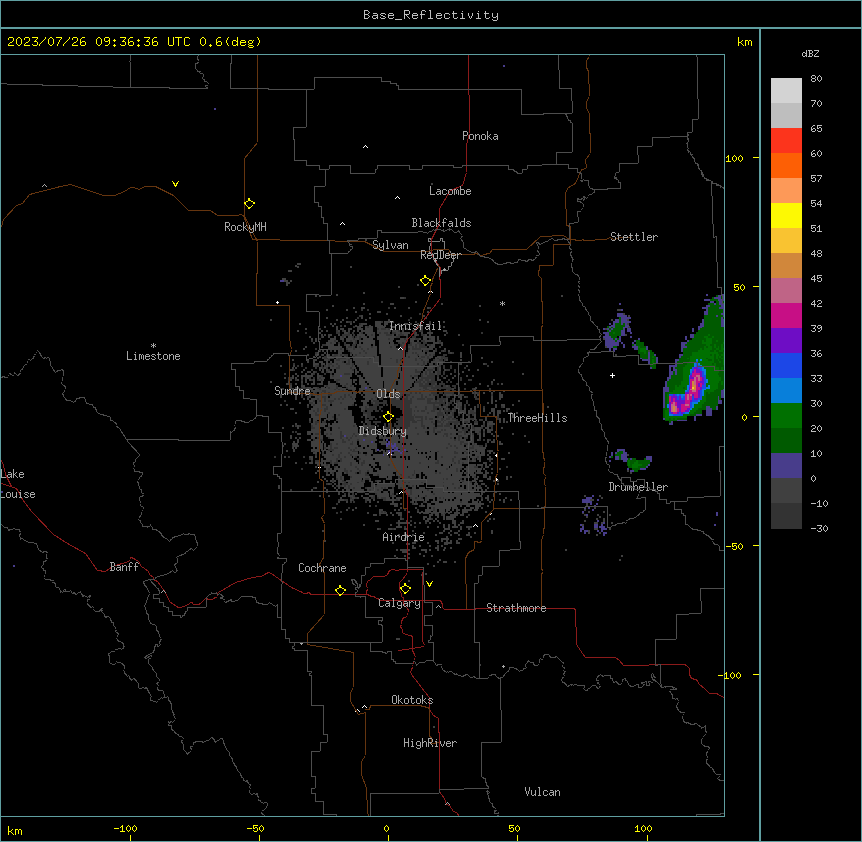
Task: Click the yellow diamond radar site marker near Olds
Action: click(x=388, y=417)
